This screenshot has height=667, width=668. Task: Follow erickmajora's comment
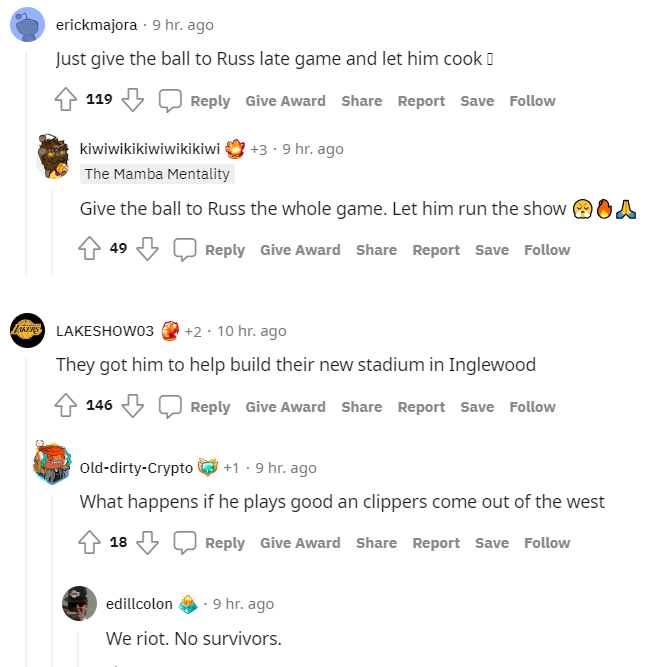(533, 101)
